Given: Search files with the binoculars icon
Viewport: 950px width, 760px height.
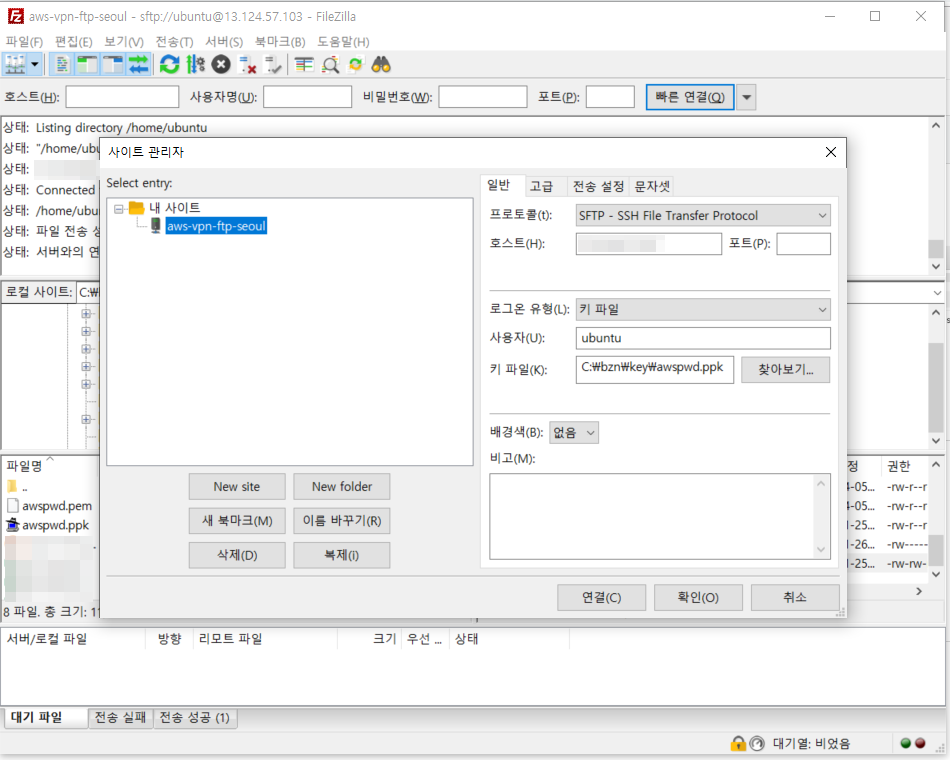Looking at the screenshot, I should [x=381, y=64].
